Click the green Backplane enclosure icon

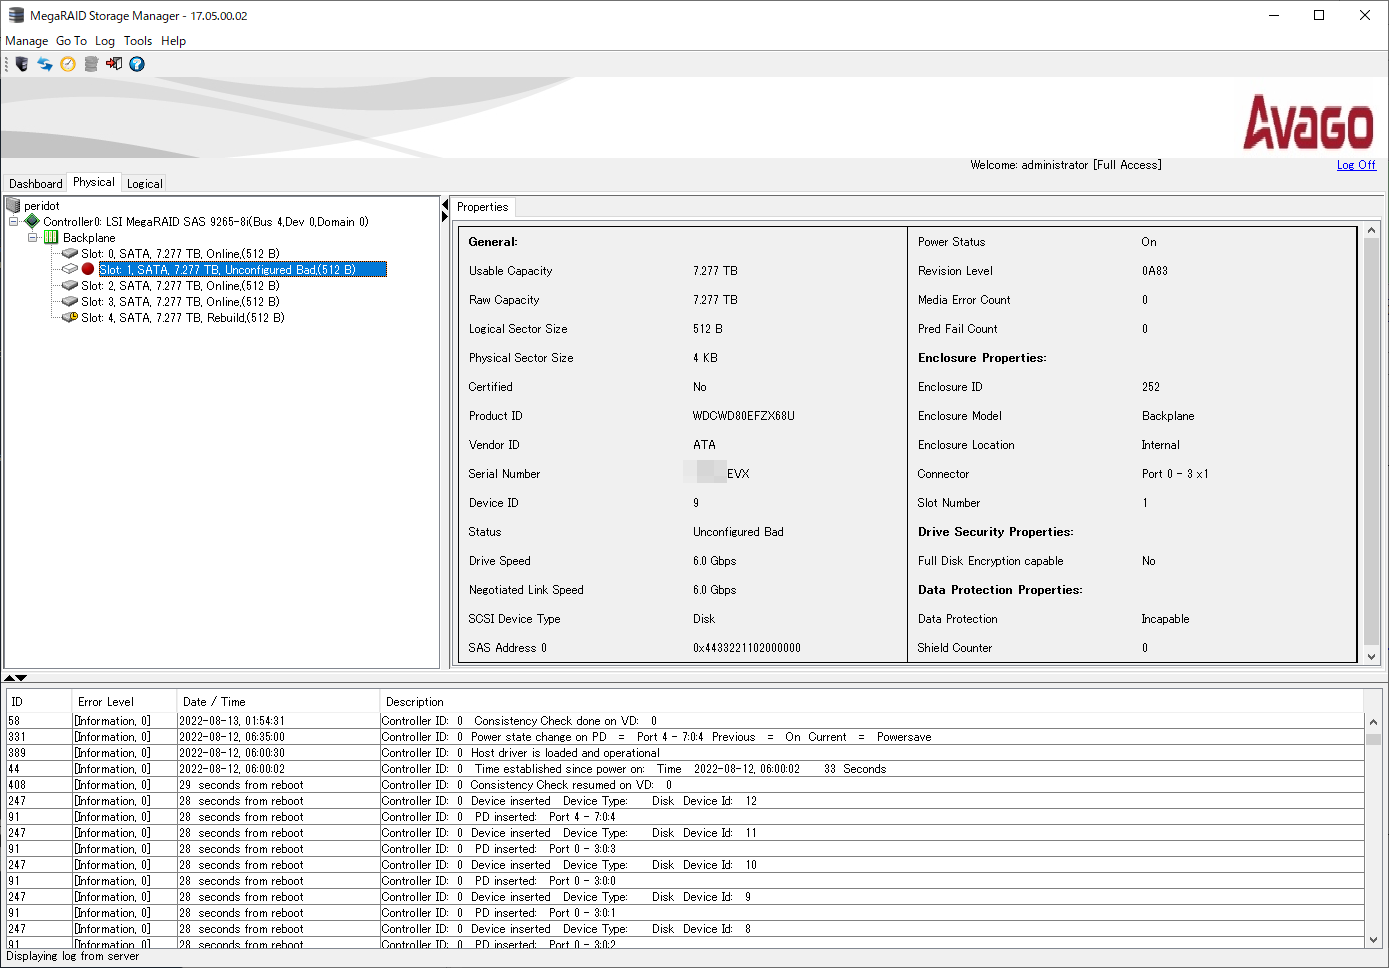[x=51, y=238]
